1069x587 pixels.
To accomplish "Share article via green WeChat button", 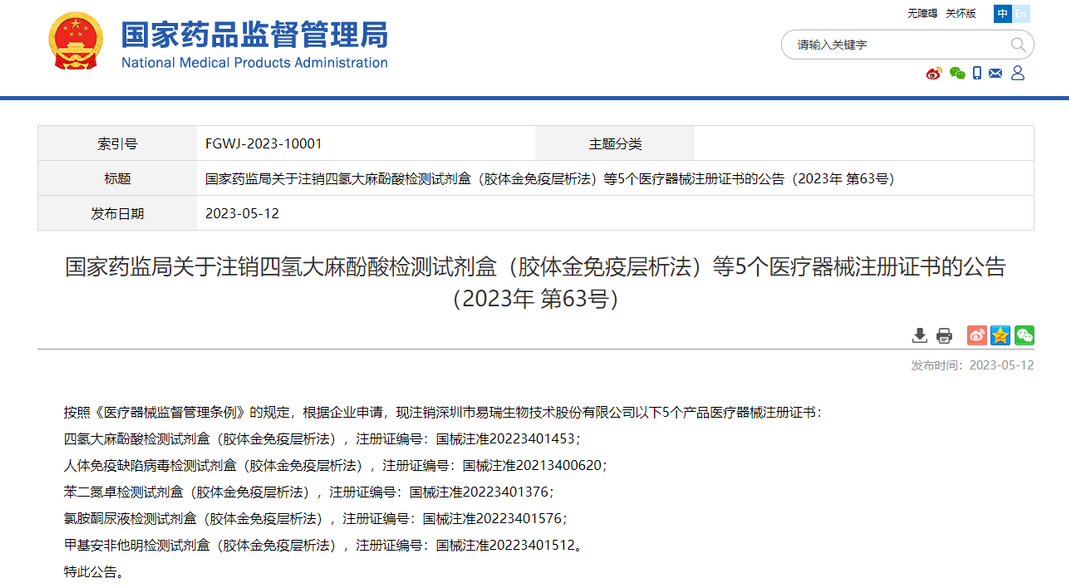I will coord(1024,336).
